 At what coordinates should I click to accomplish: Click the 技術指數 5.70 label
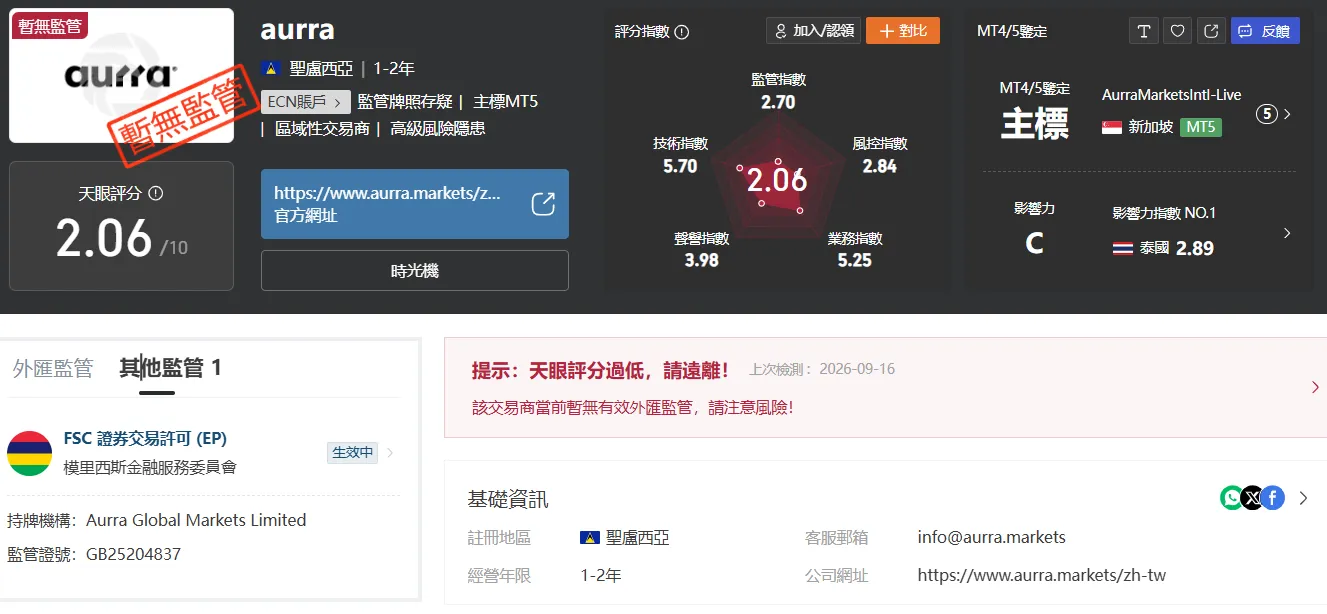(x=680, y=155)
